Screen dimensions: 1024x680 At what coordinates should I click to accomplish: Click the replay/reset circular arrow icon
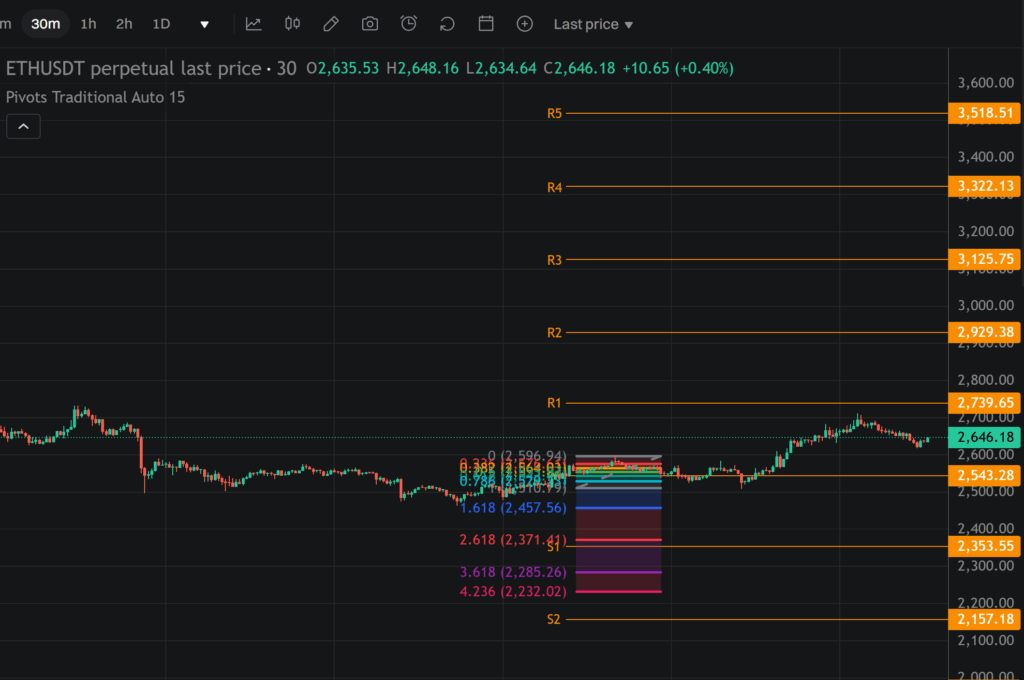pos(447,24)
